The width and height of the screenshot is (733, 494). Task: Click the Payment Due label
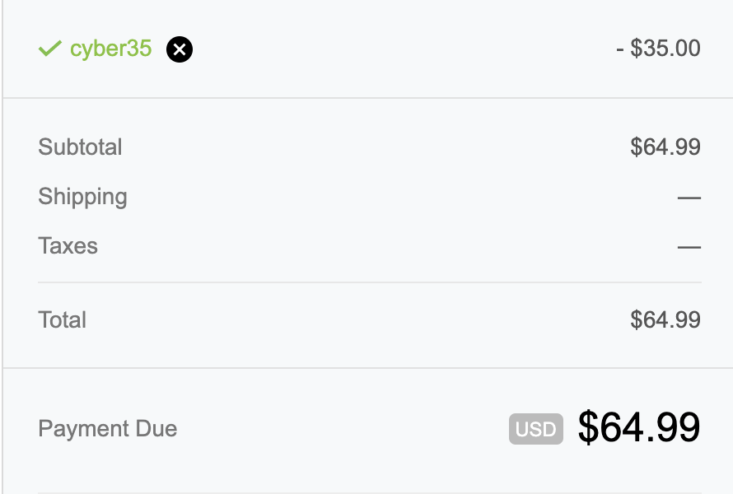(108, 429)
